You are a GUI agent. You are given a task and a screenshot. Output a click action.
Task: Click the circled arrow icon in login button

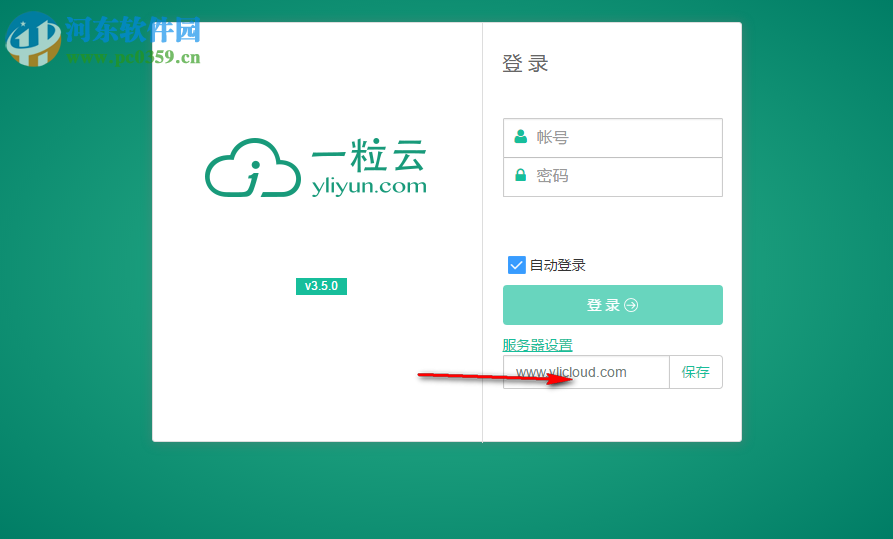pyautogui.click(x=631, y=305)
